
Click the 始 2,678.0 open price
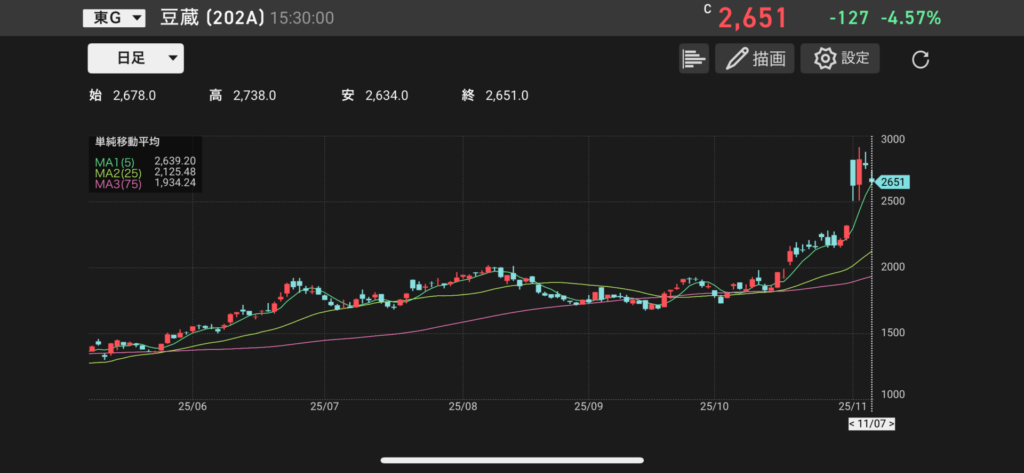tap(122, 96)
